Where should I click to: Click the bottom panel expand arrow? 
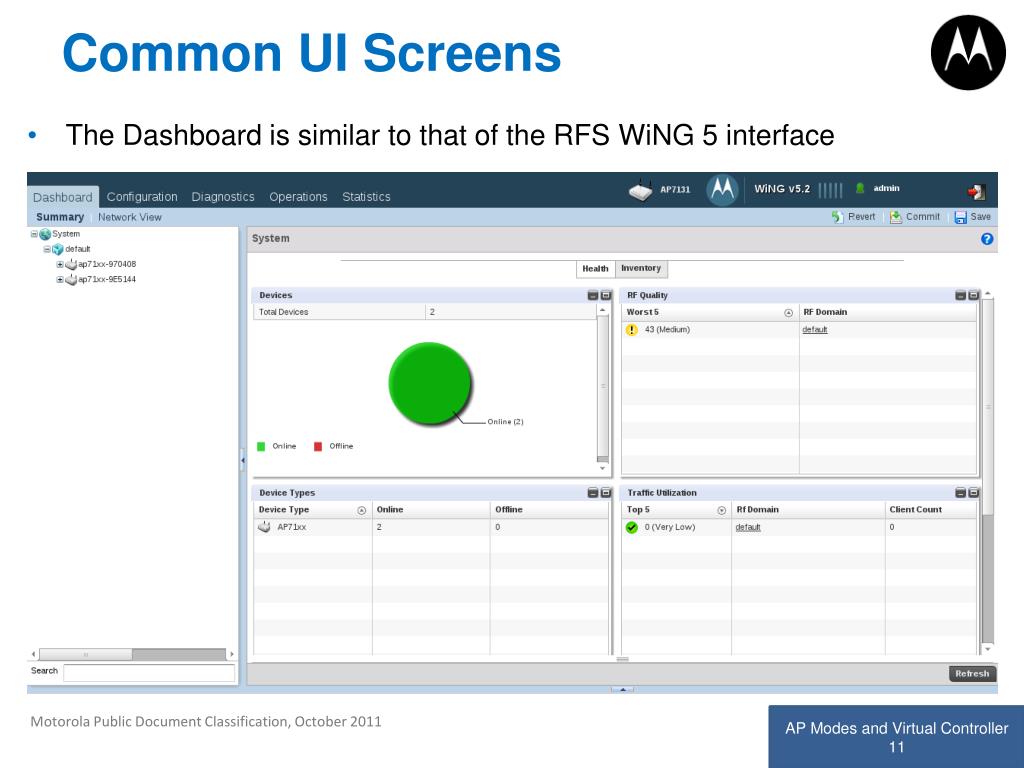pos(622,689)
